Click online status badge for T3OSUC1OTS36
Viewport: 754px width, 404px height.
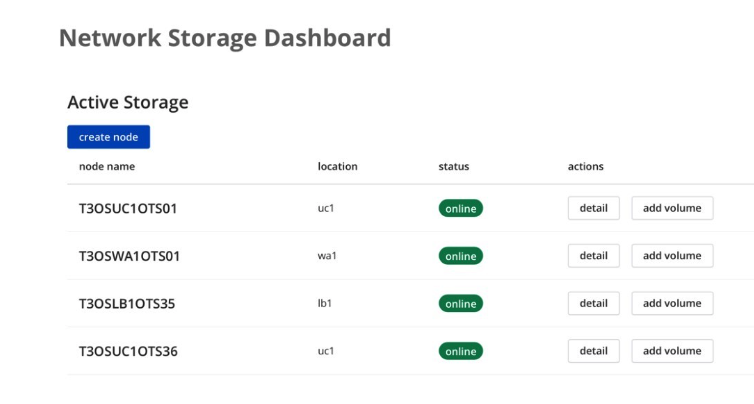point(461,351)
